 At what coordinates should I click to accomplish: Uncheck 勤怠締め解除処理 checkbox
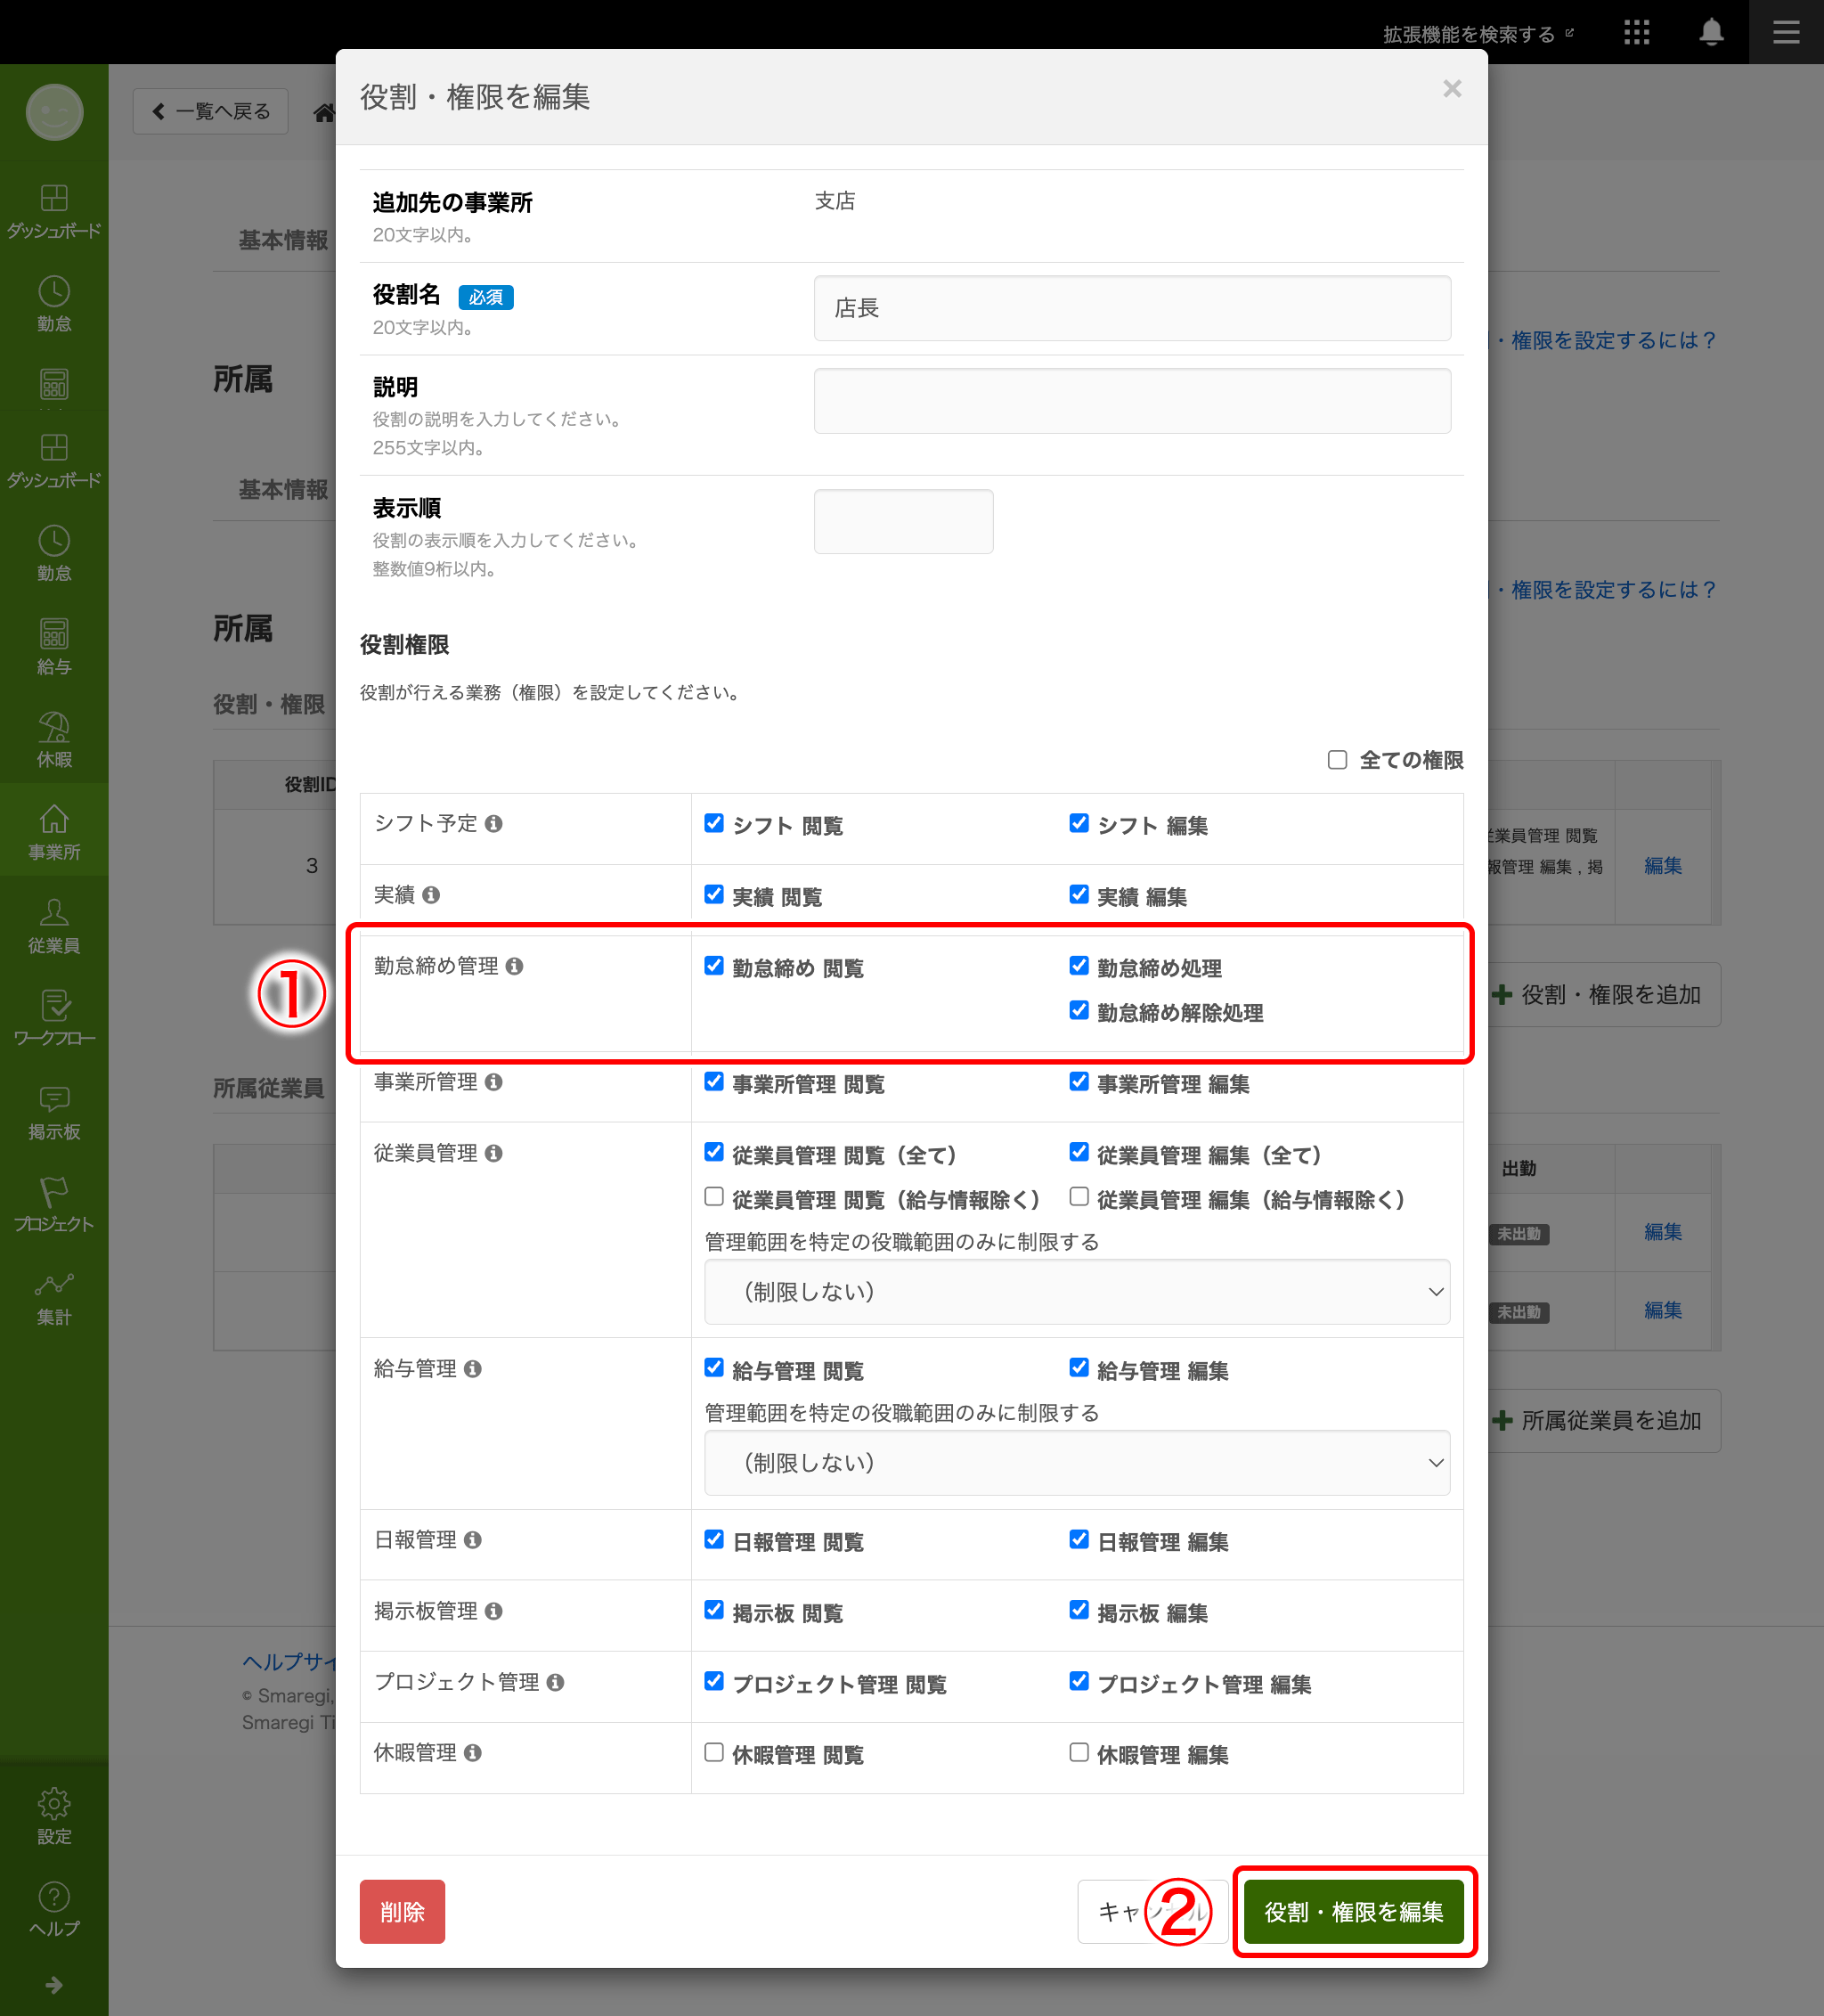point(1079,1010)
